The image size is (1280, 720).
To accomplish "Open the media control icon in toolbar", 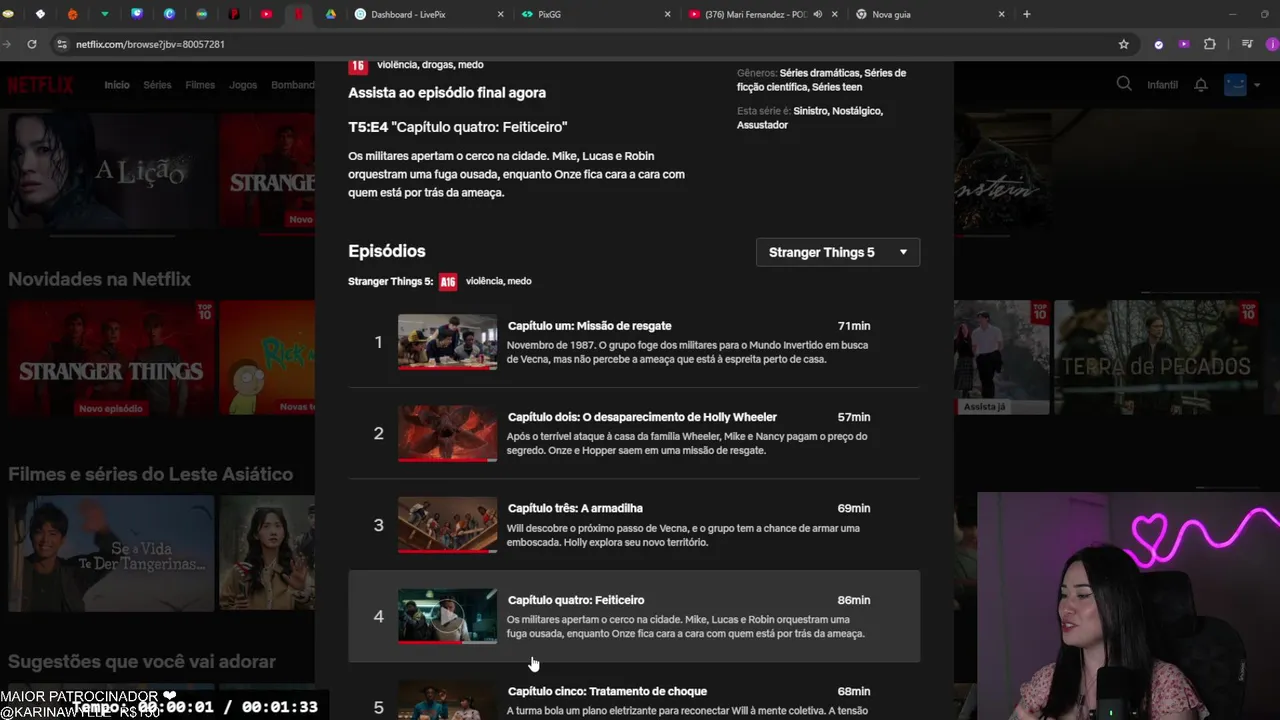I will coord(1247,44).
